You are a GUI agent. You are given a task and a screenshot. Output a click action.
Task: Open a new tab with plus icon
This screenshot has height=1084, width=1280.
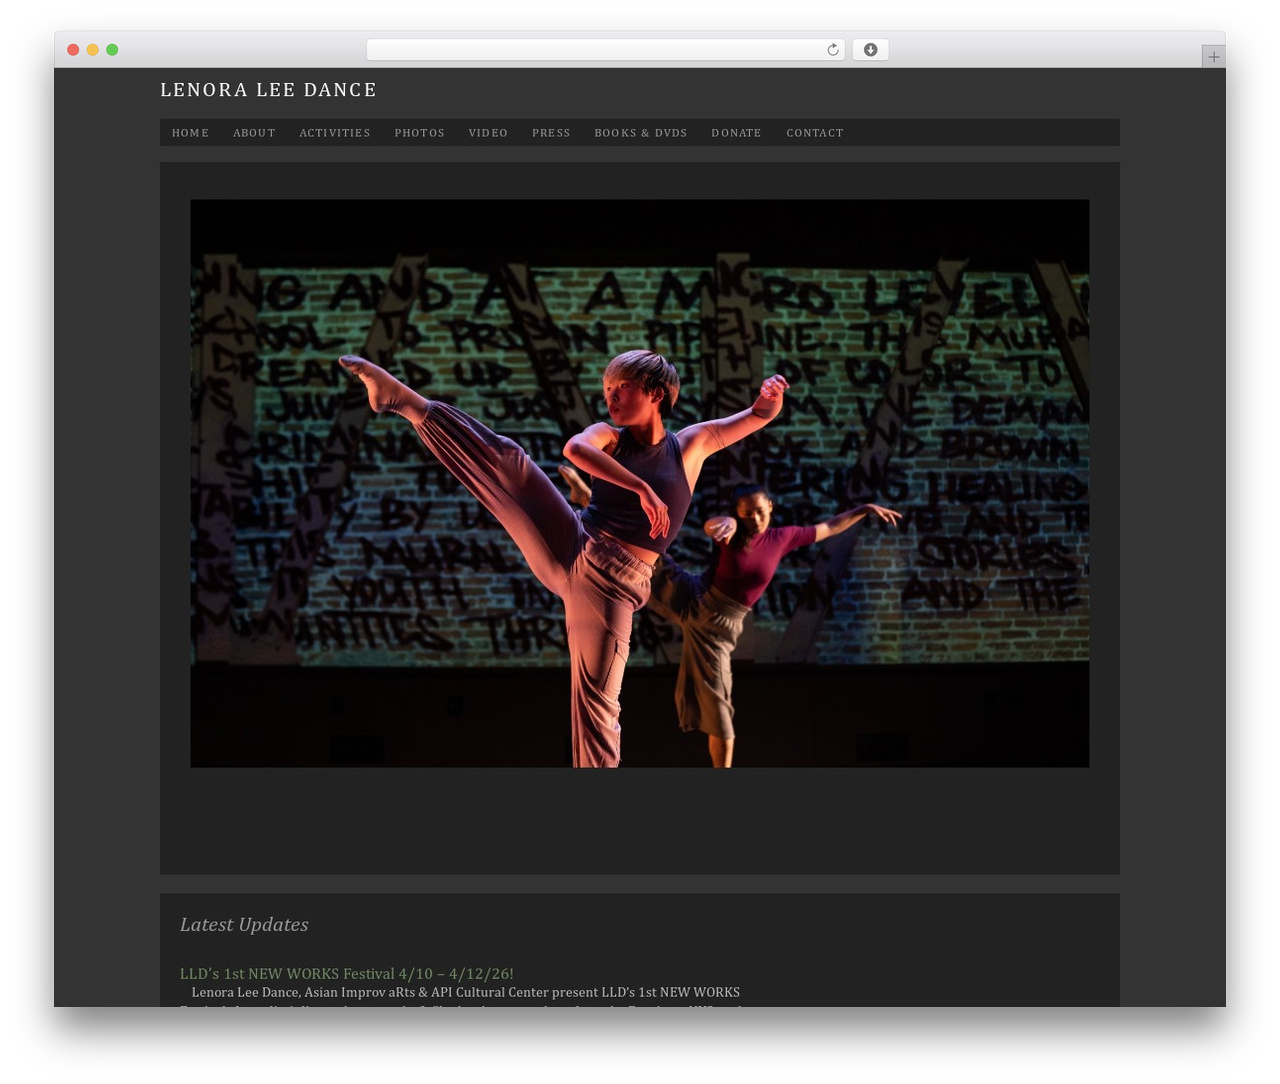click(1213, 57)
